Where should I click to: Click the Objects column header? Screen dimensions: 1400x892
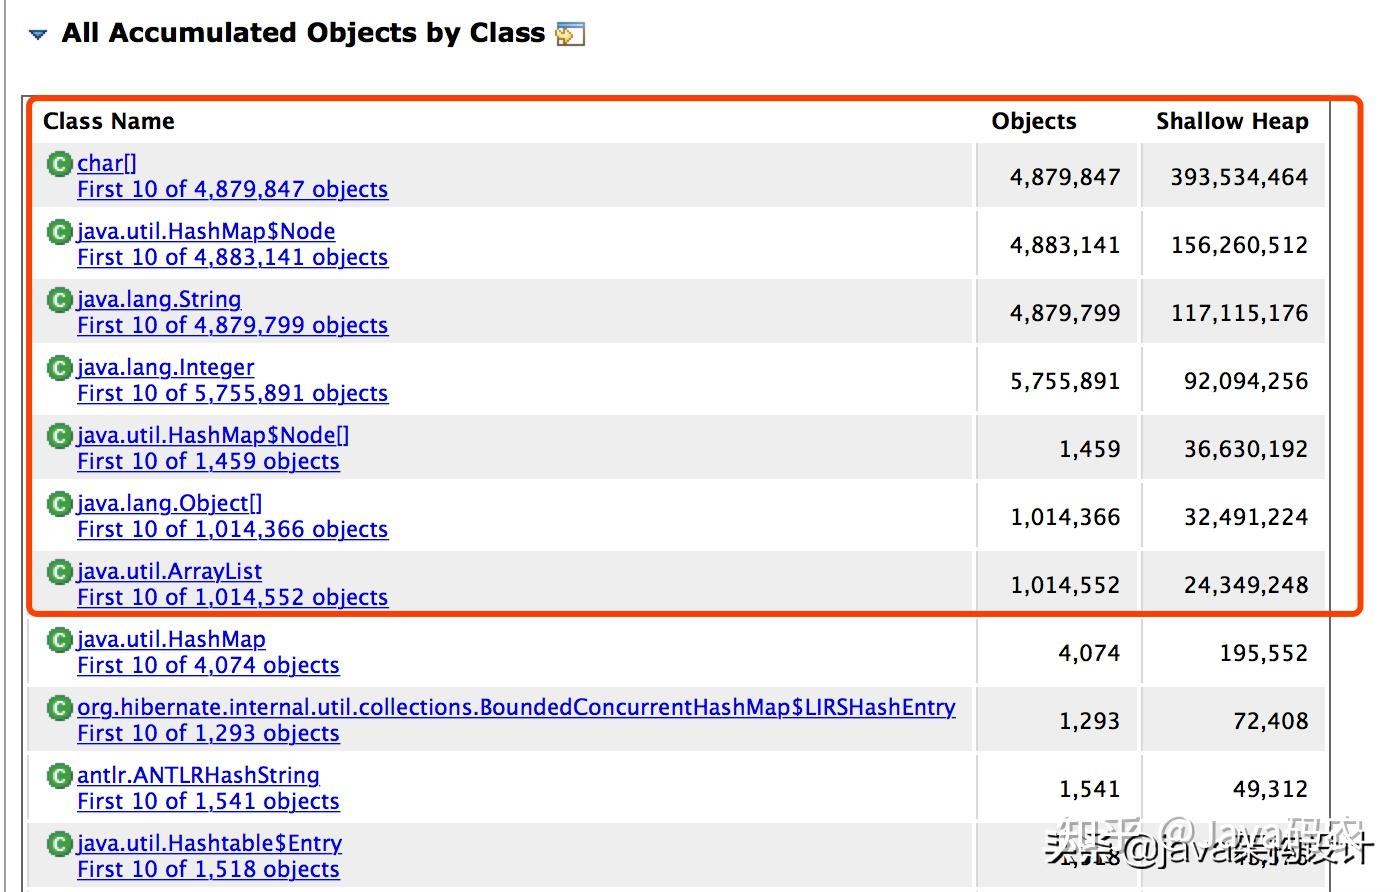(x=1034, y=121)
